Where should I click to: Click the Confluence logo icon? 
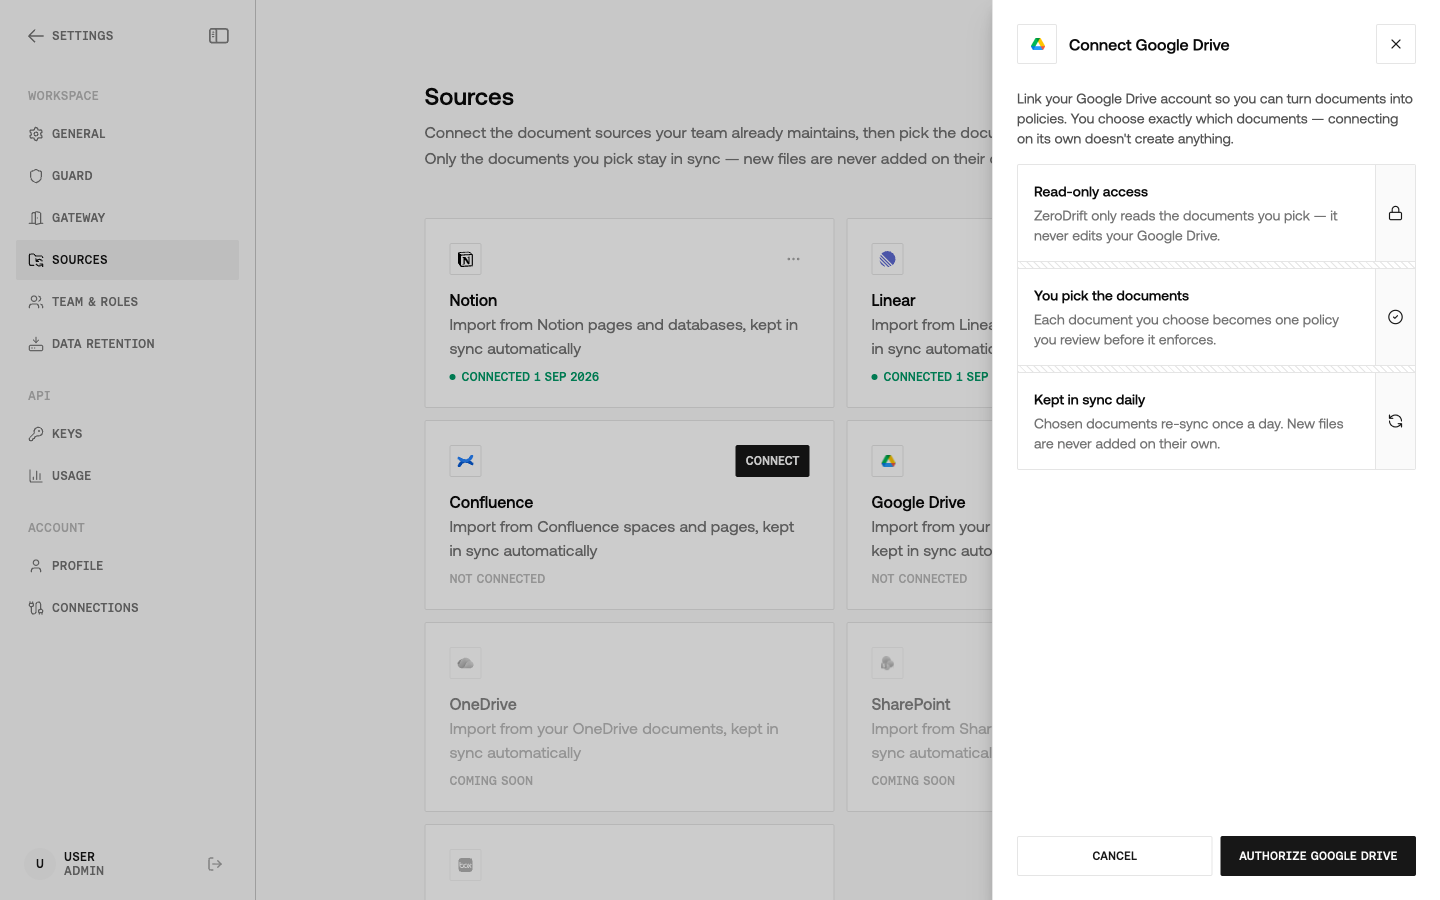[465, 461]
